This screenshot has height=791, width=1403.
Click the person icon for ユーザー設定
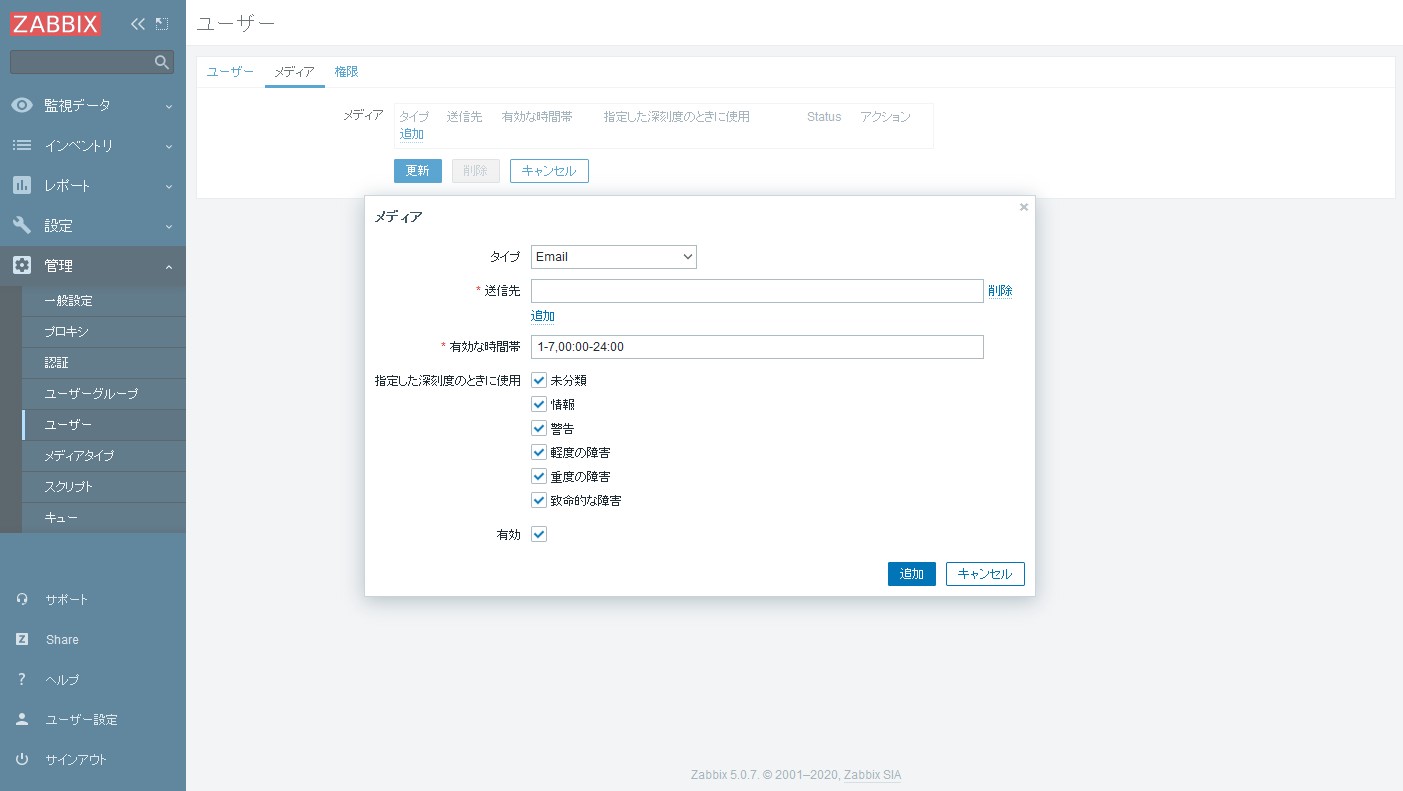click(22, 719)
